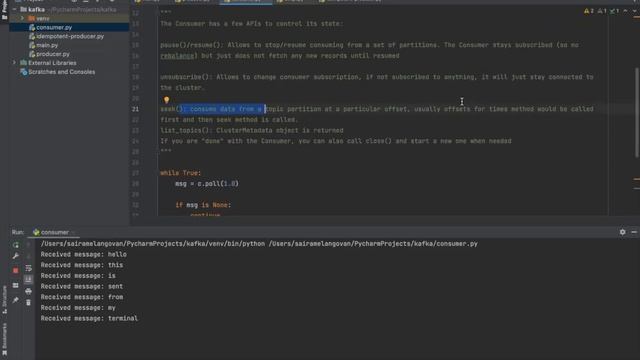Click the kafka project root name
This screenshot has width=640, height=360.
click(x=36, y=9)
